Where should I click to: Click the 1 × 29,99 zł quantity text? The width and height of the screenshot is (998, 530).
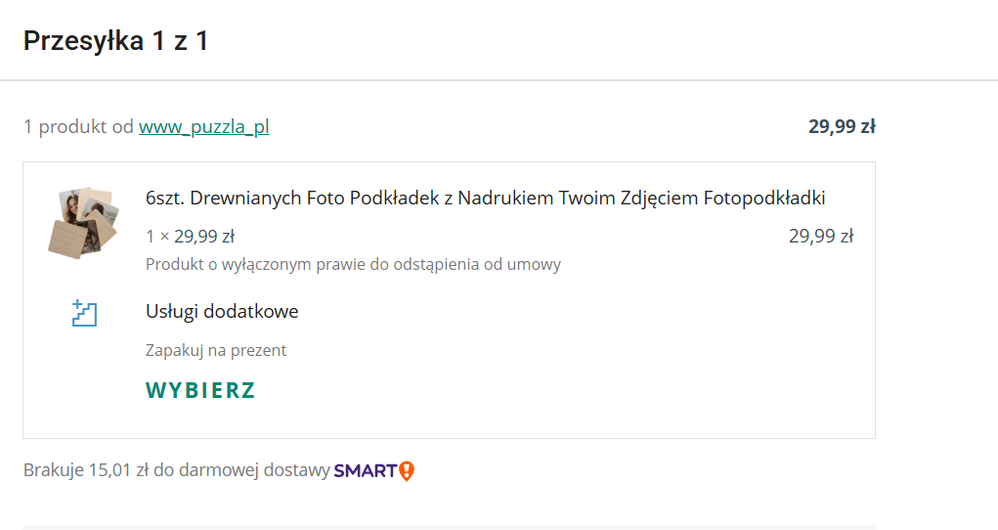(190, 237)
